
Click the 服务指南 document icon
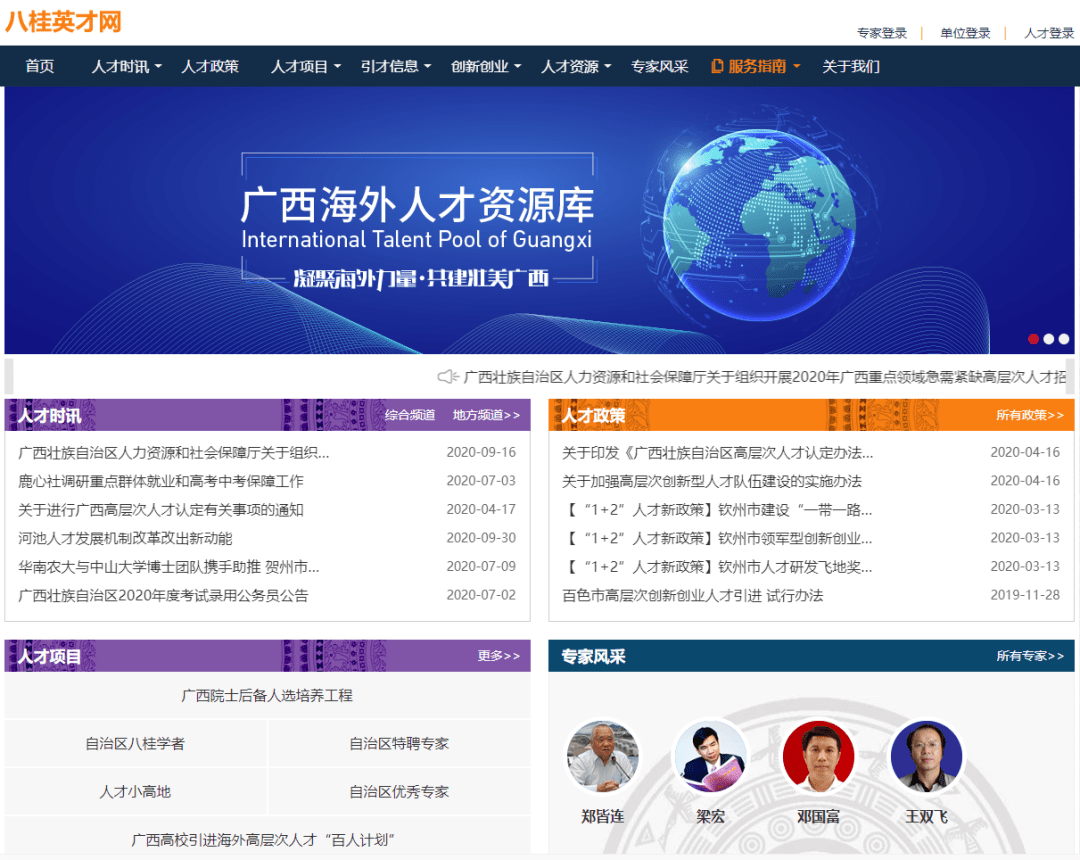tap(717, 66)
